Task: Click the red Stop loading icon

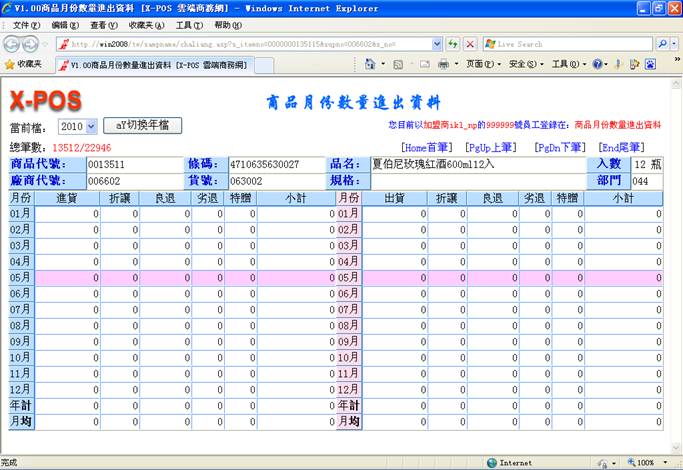Action: pos(469,44)
